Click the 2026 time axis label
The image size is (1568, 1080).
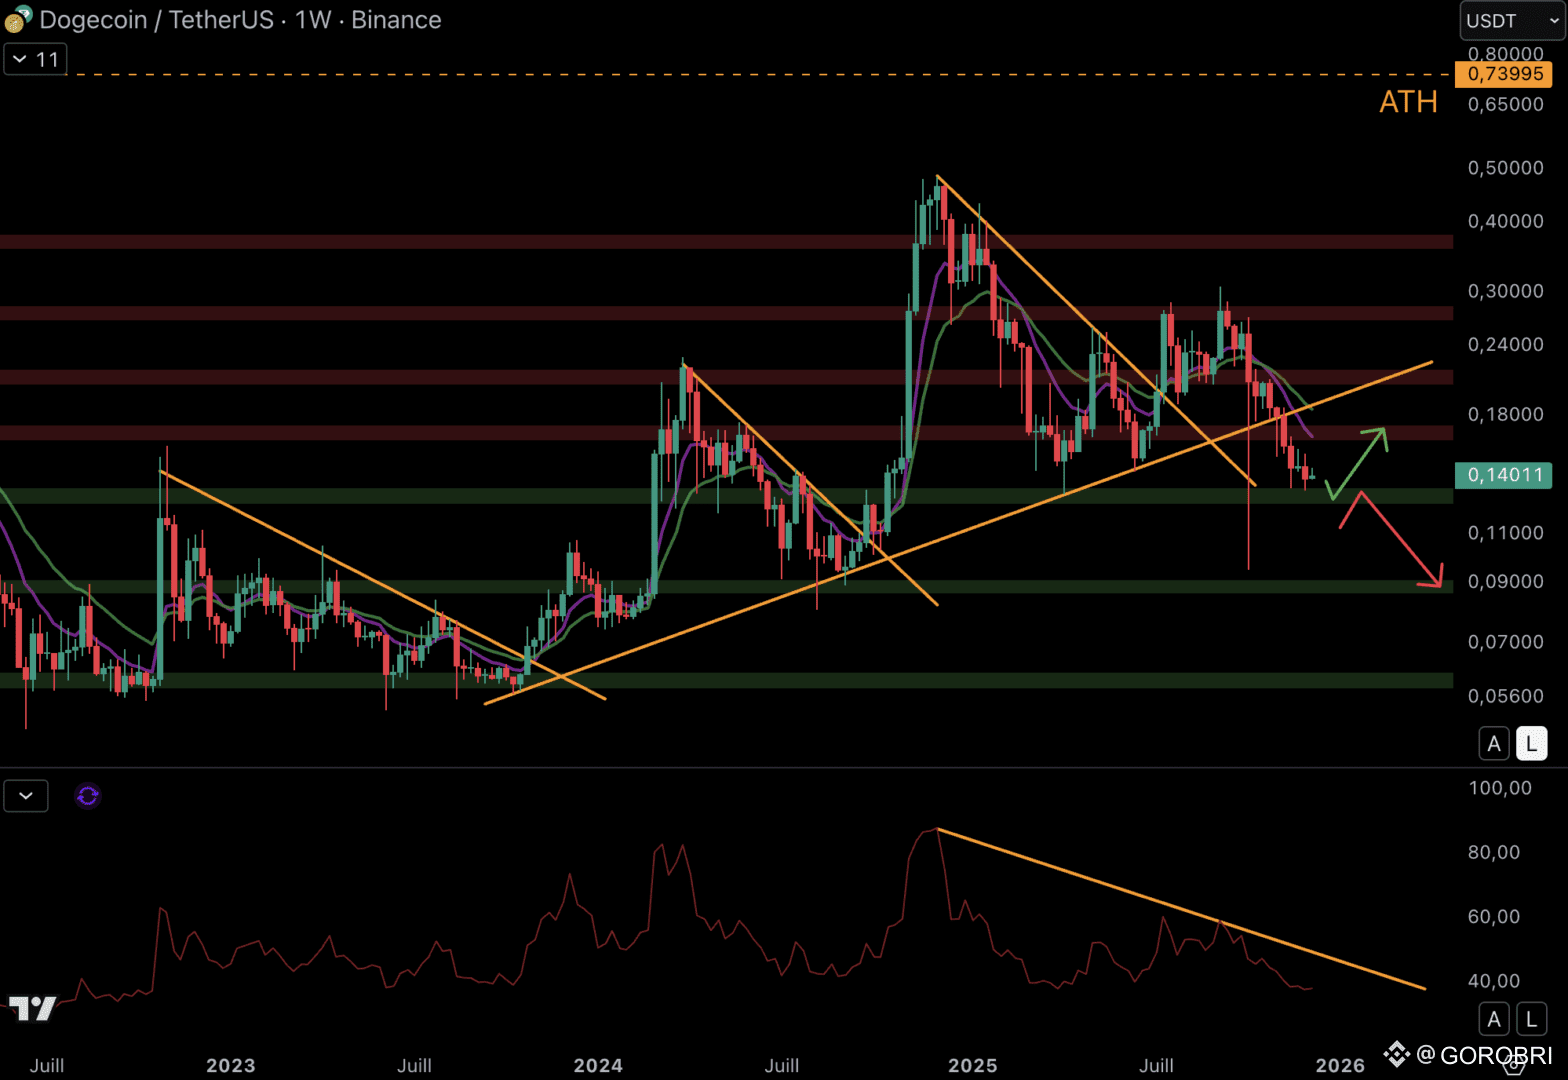(1340, 1065)
